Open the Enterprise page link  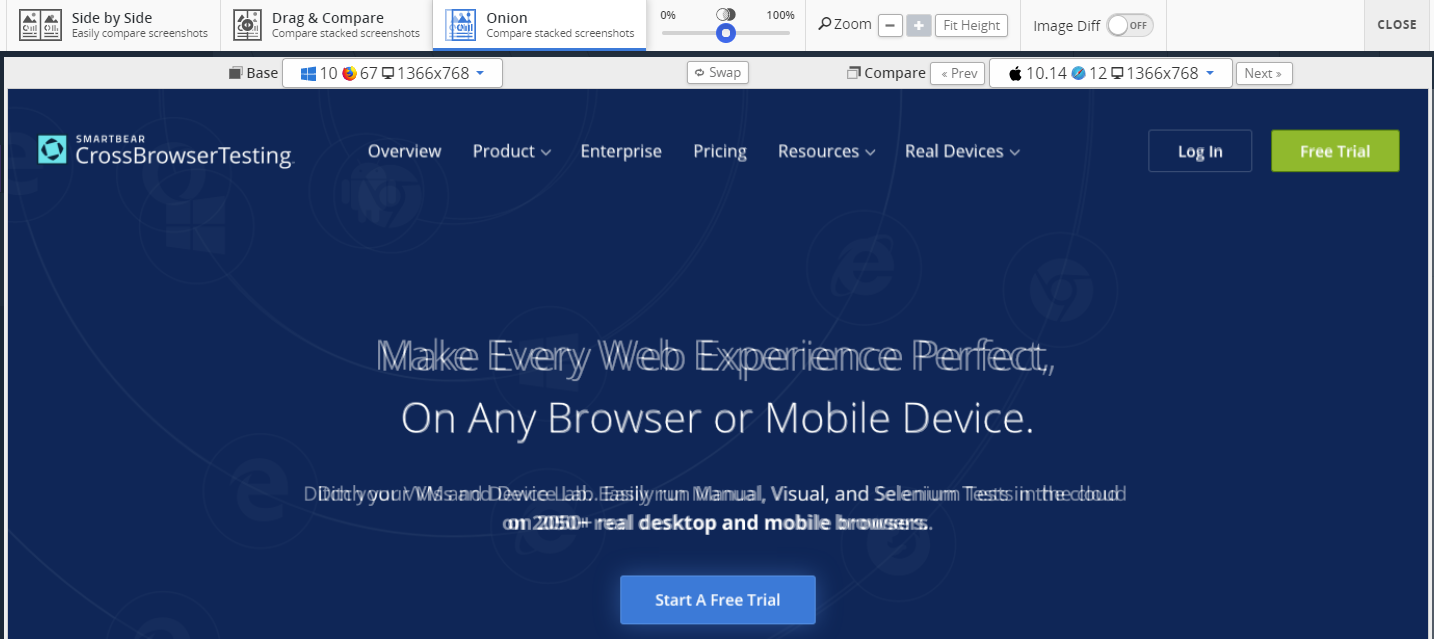click(621, 151)
